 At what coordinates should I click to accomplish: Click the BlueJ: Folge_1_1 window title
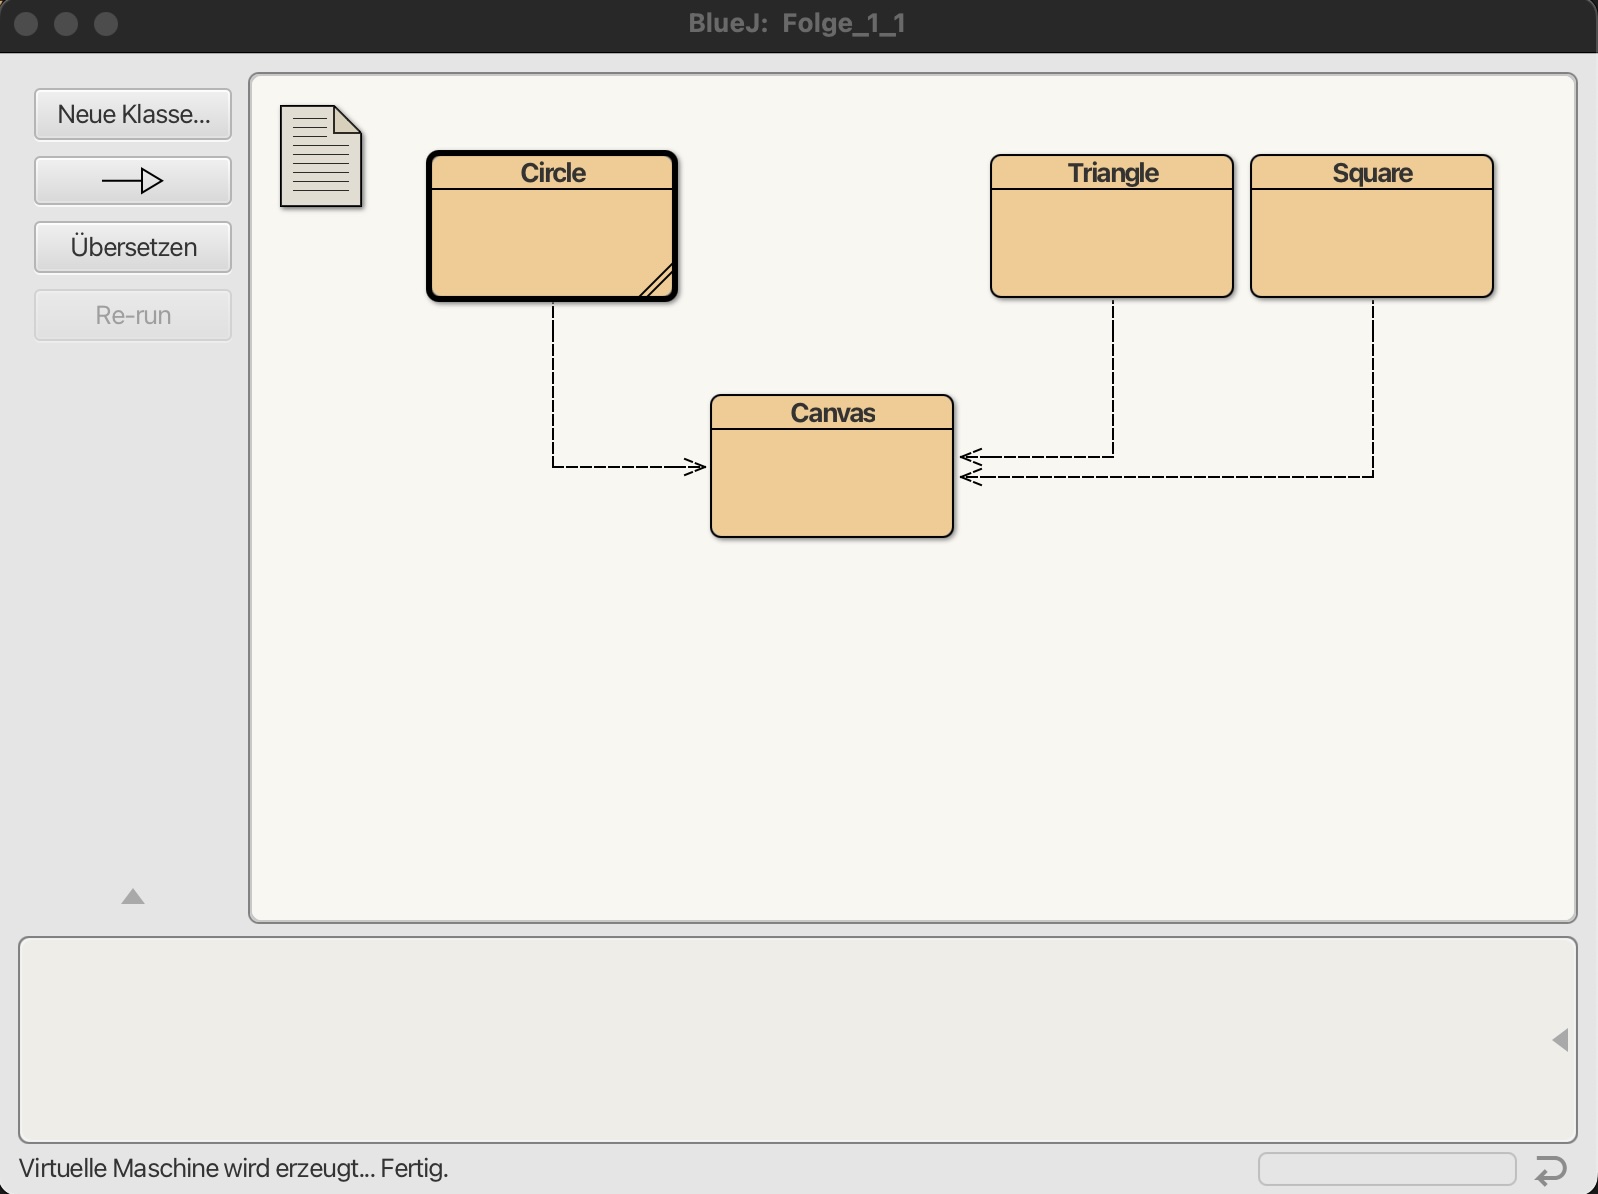tap(797, 24)
